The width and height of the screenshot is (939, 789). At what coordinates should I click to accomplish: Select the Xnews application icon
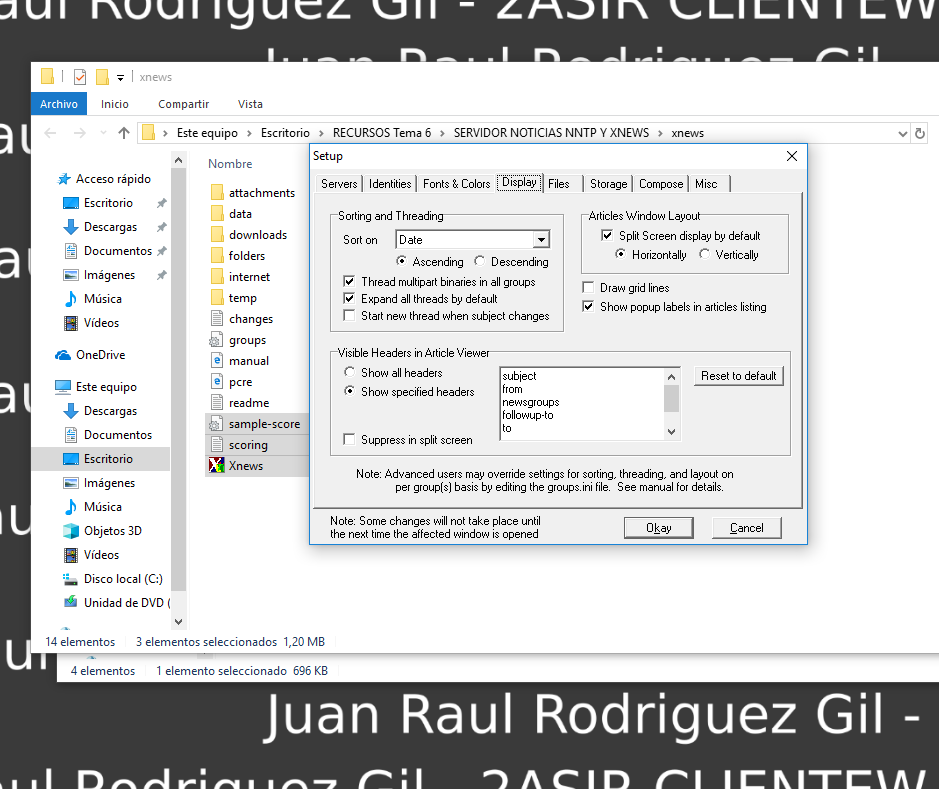click(216, 465)
